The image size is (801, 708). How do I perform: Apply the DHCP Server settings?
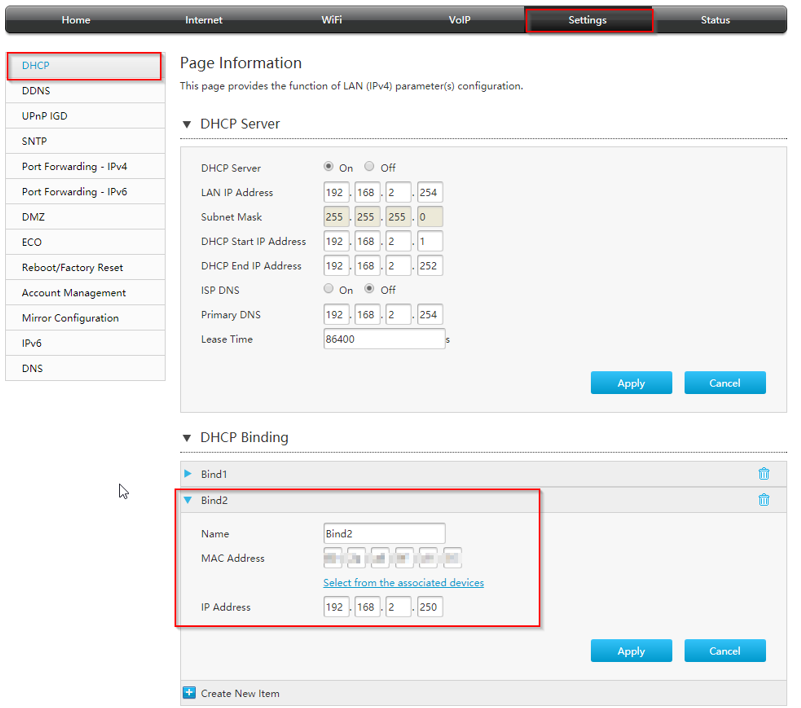coord(631,383)
